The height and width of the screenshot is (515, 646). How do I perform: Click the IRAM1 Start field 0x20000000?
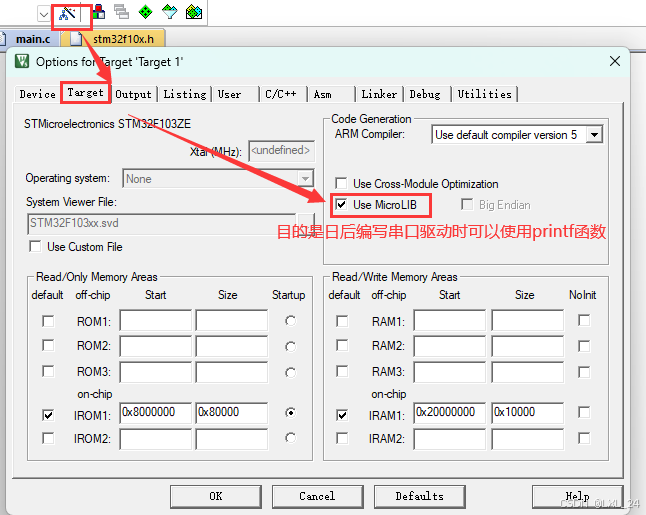pos(449,413)
